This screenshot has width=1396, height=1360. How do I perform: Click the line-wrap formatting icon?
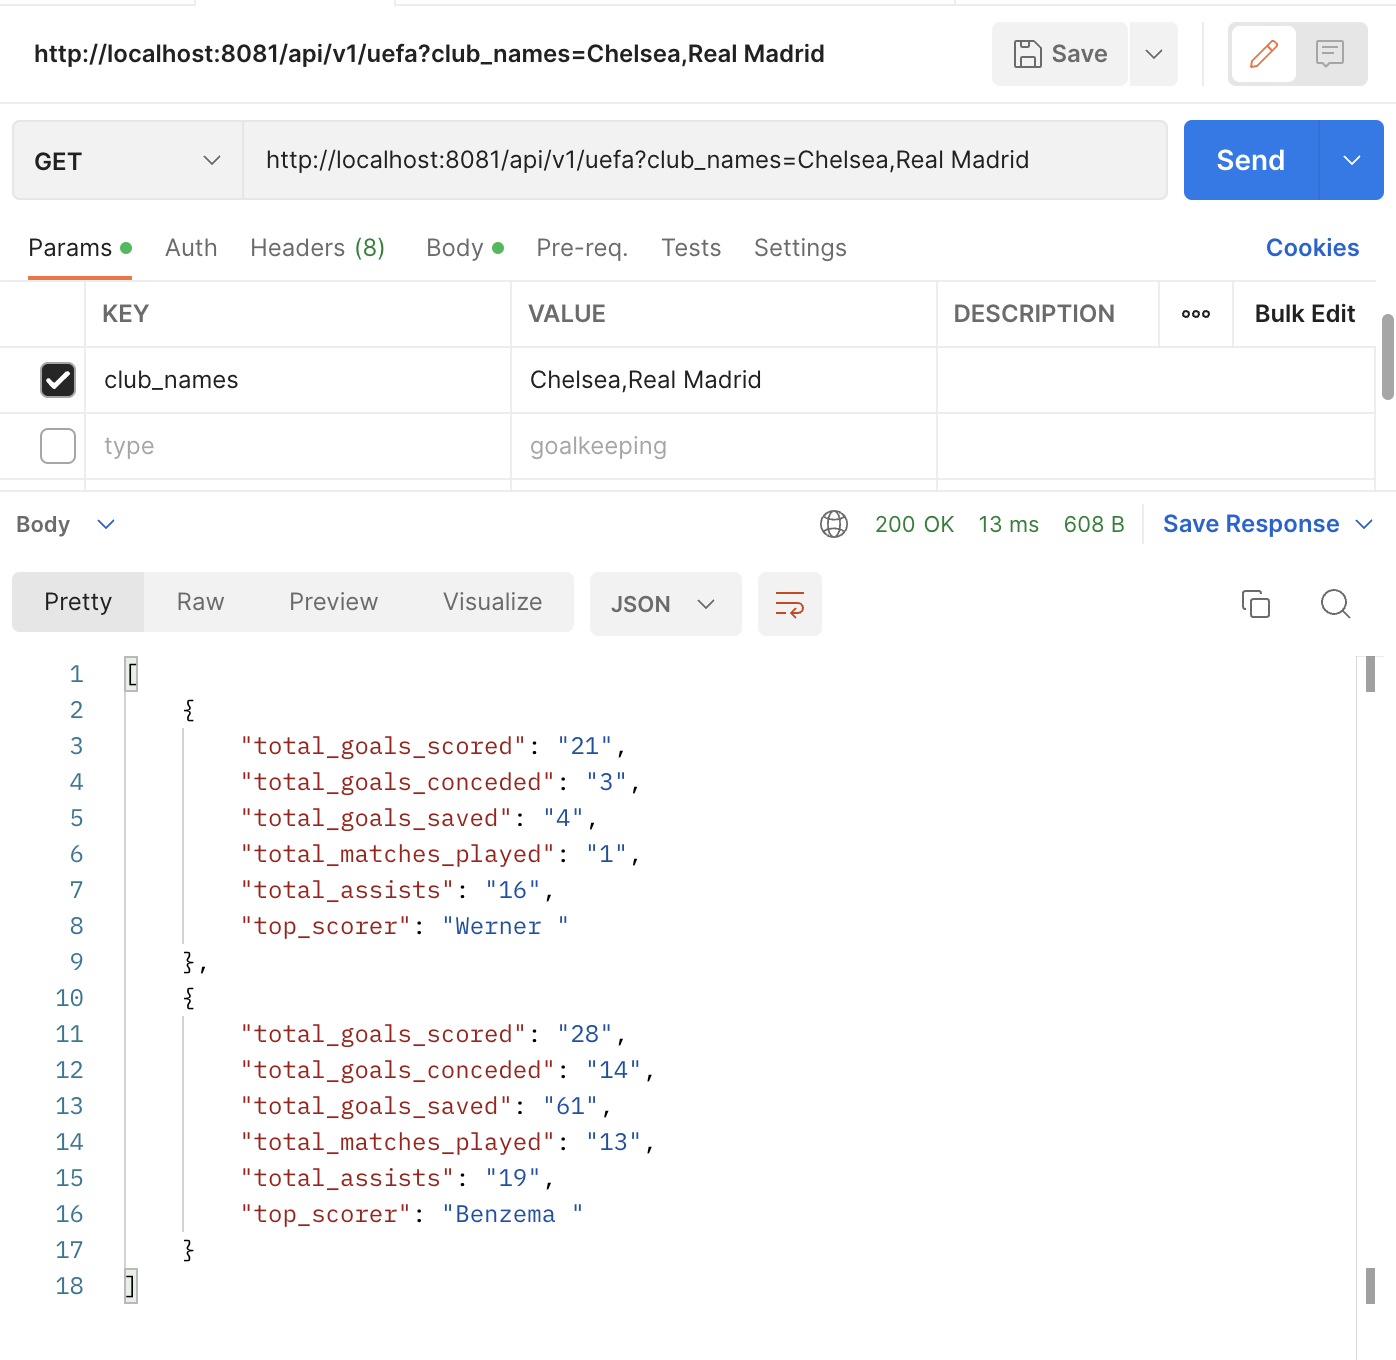point(790,604)
